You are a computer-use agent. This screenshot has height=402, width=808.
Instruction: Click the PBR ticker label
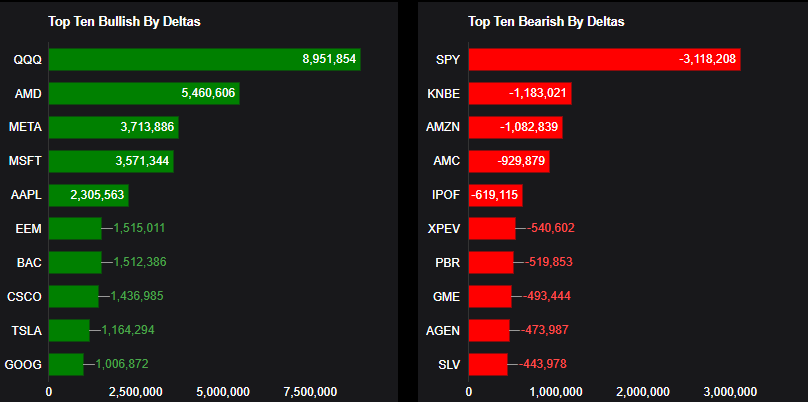tap(447, 263)
